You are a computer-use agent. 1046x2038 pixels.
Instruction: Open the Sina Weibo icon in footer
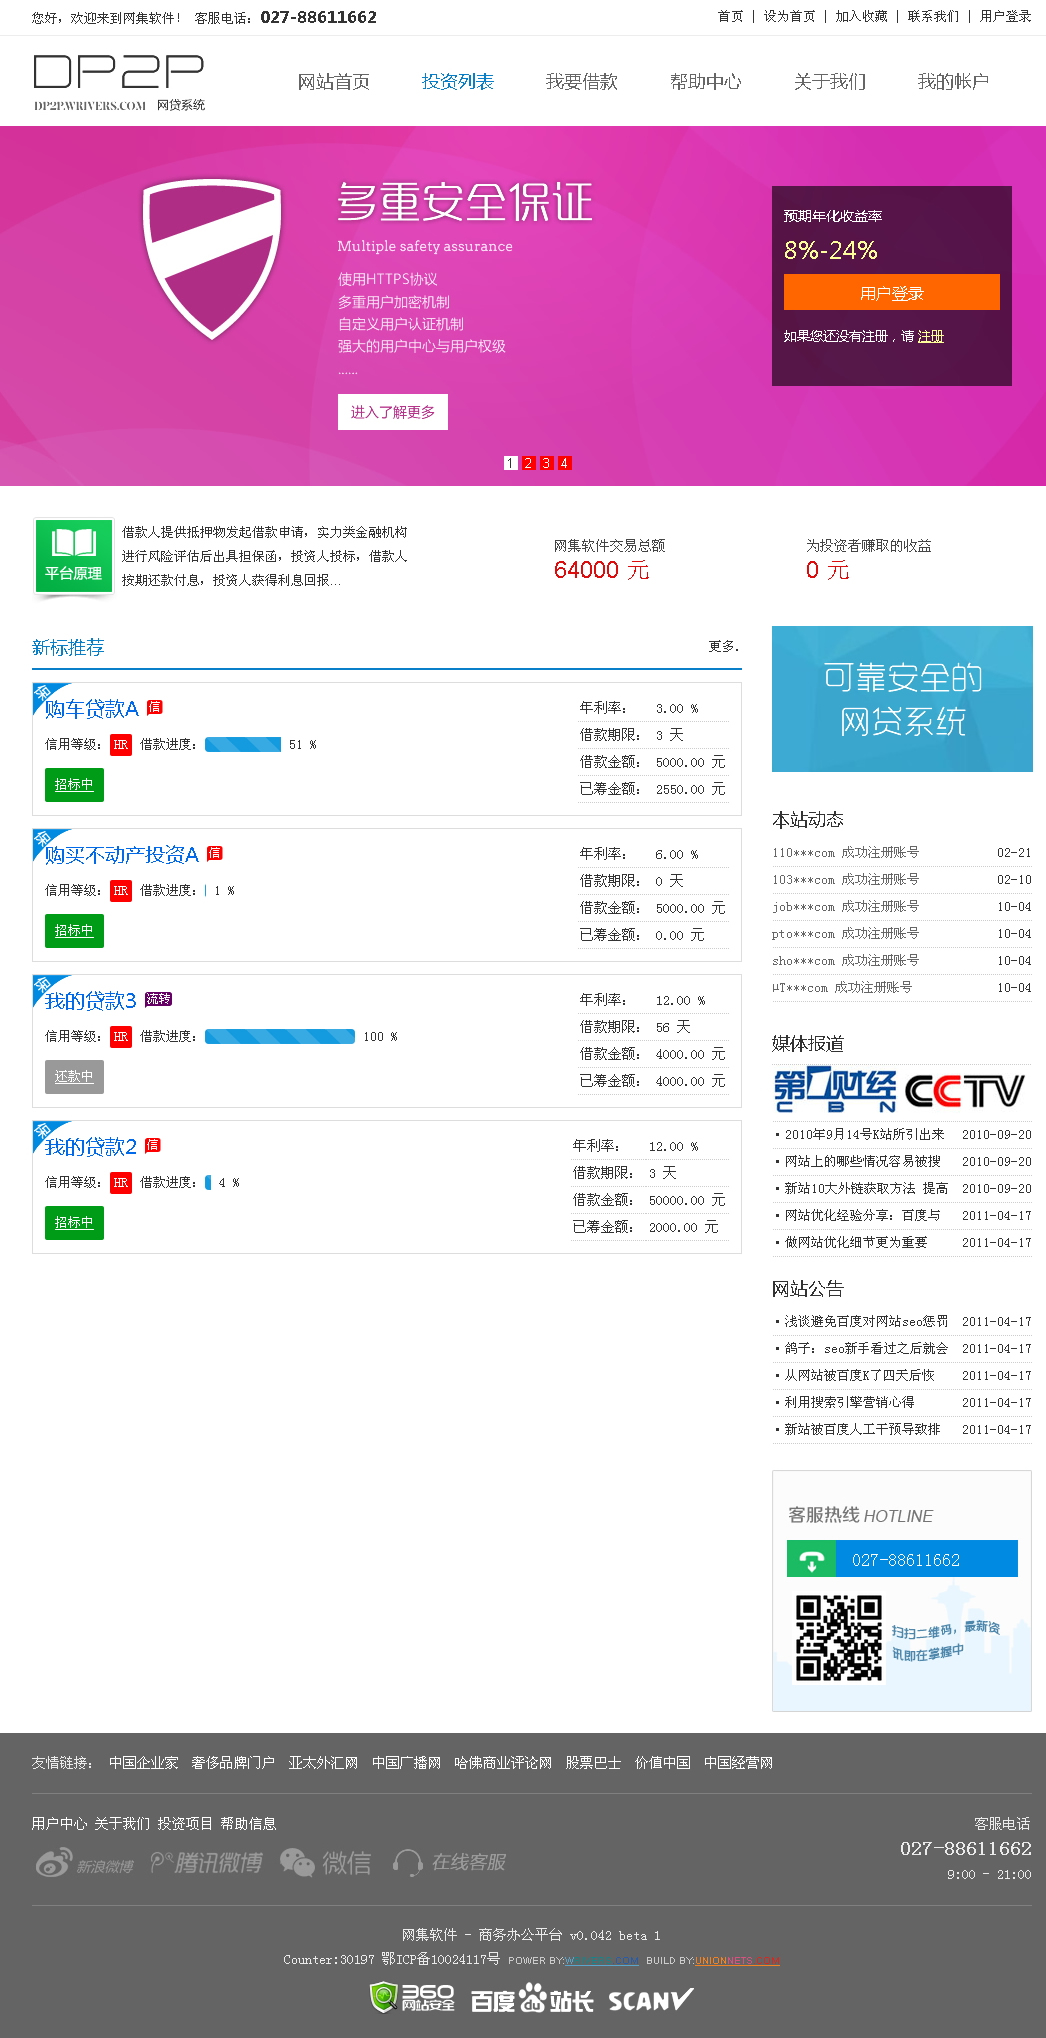(84, 1863)
